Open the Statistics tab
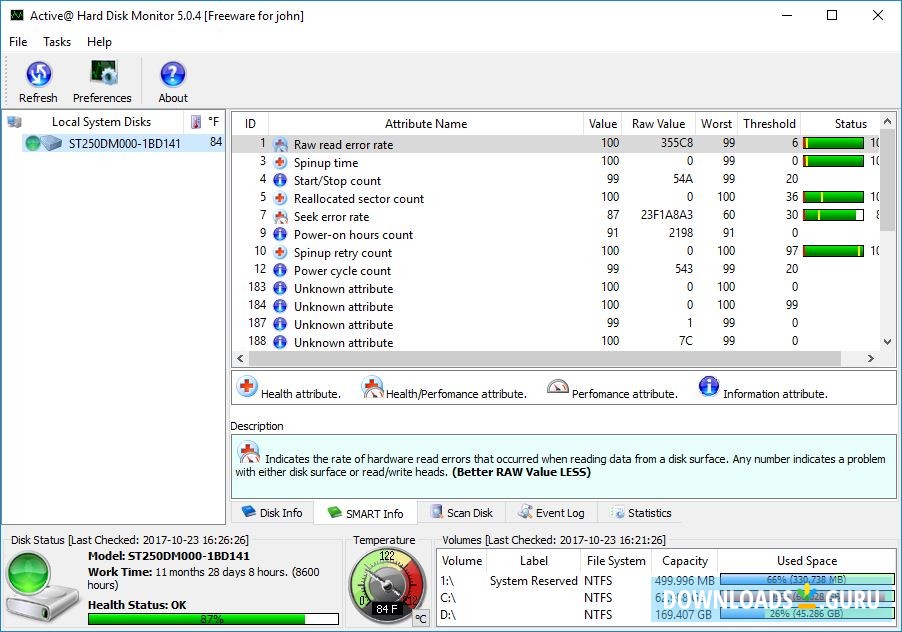Screen dimensions: 902x632 pos(641,512)
